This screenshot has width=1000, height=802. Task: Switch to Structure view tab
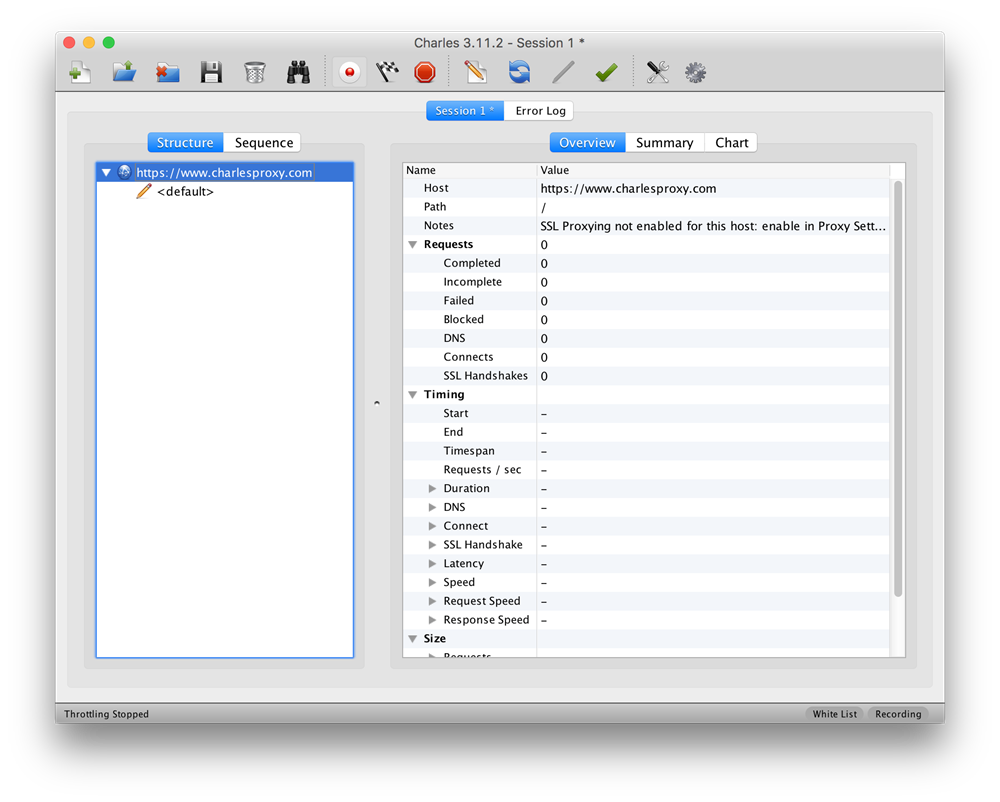(185, 142)
